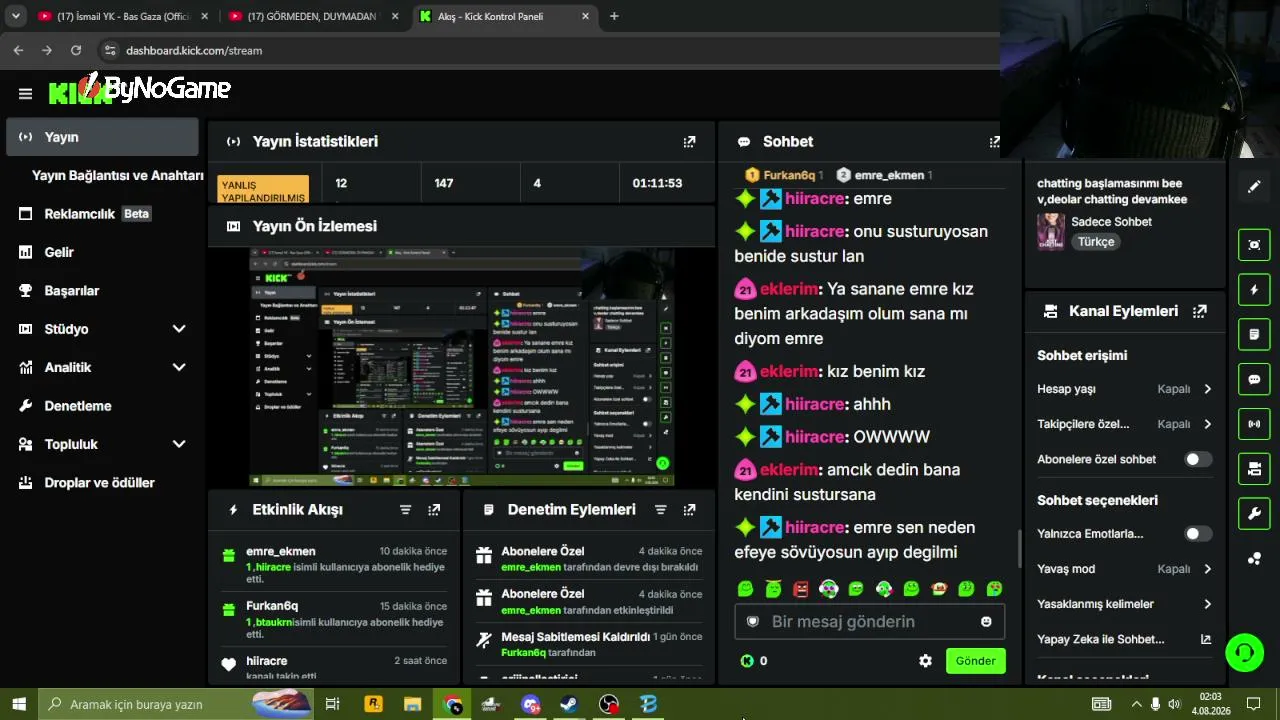
Task: Click the pencil edit stream info icon
Action: 1254,187
